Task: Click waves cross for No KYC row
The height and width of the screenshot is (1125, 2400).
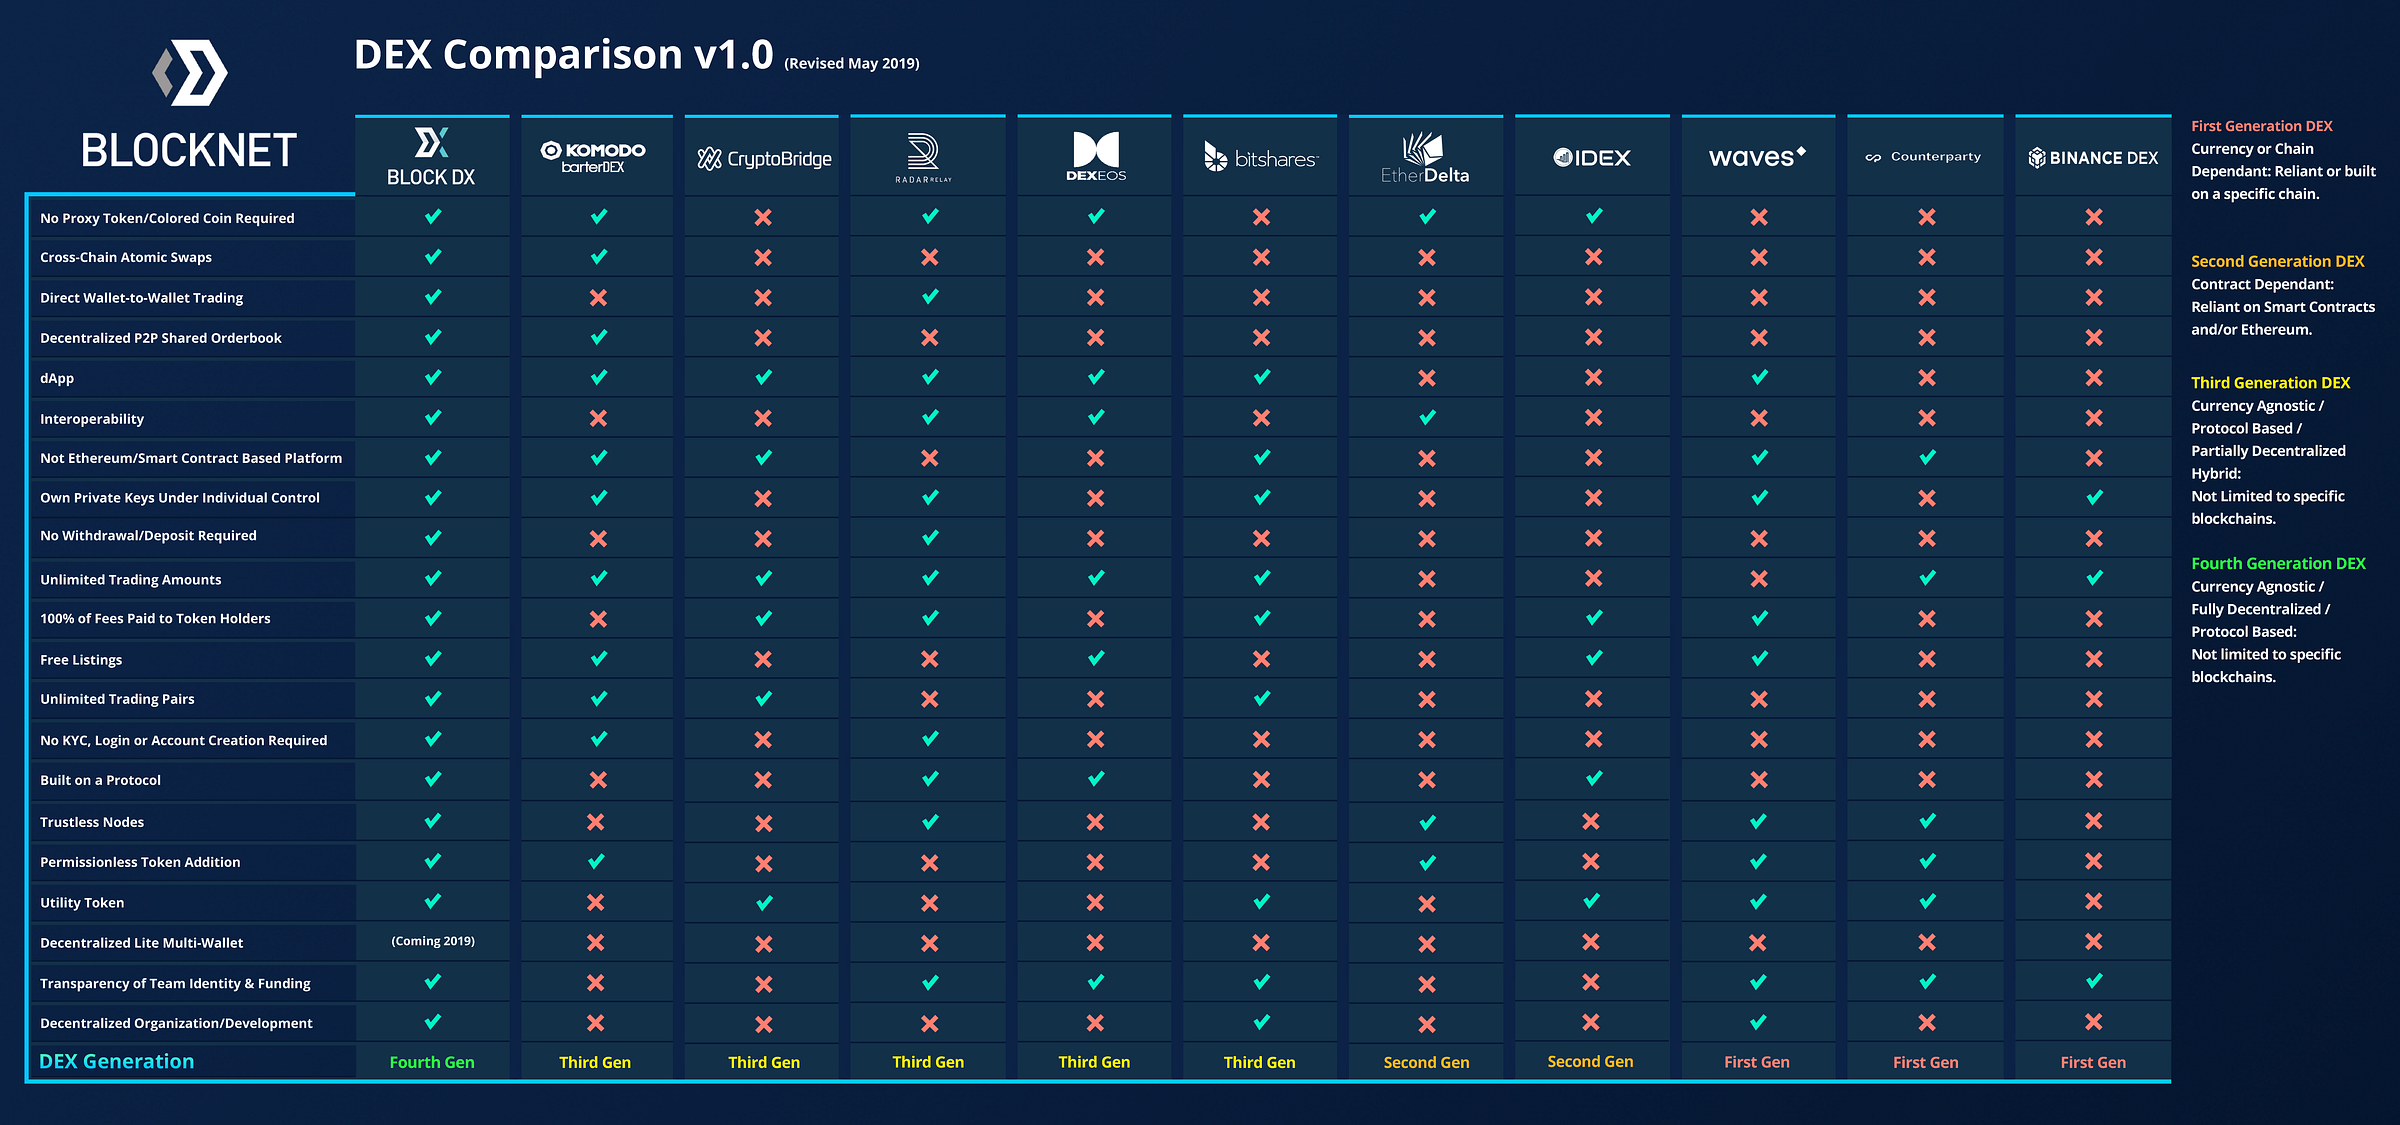Action: coord(1759,739)
